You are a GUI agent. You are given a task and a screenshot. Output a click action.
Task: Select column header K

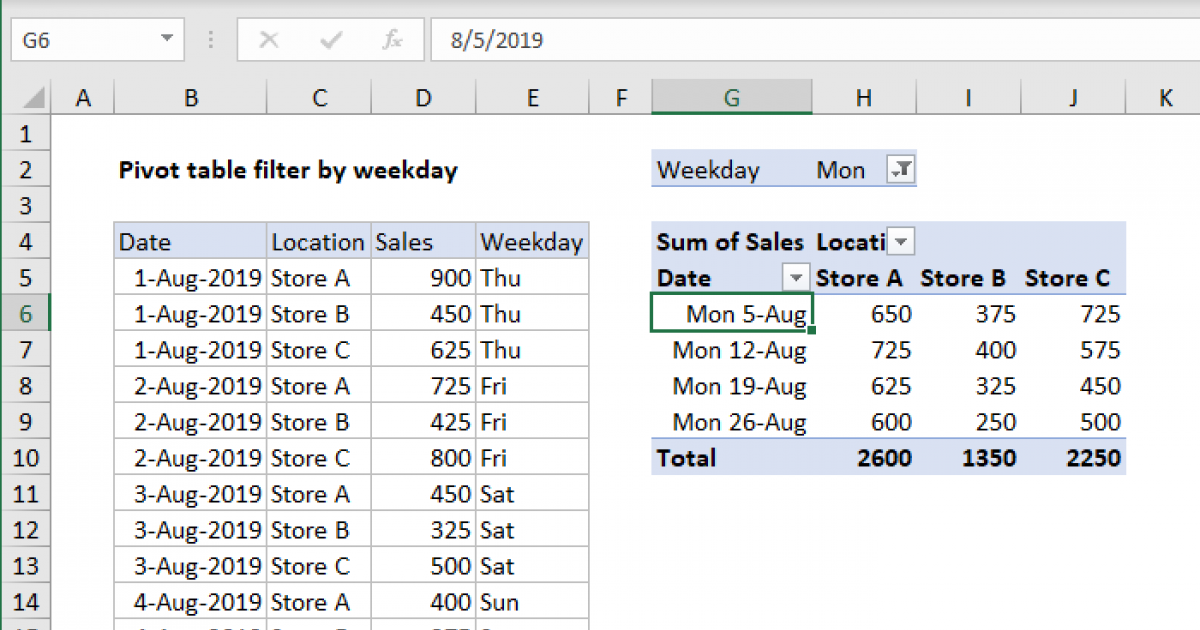coord(1165,97)
